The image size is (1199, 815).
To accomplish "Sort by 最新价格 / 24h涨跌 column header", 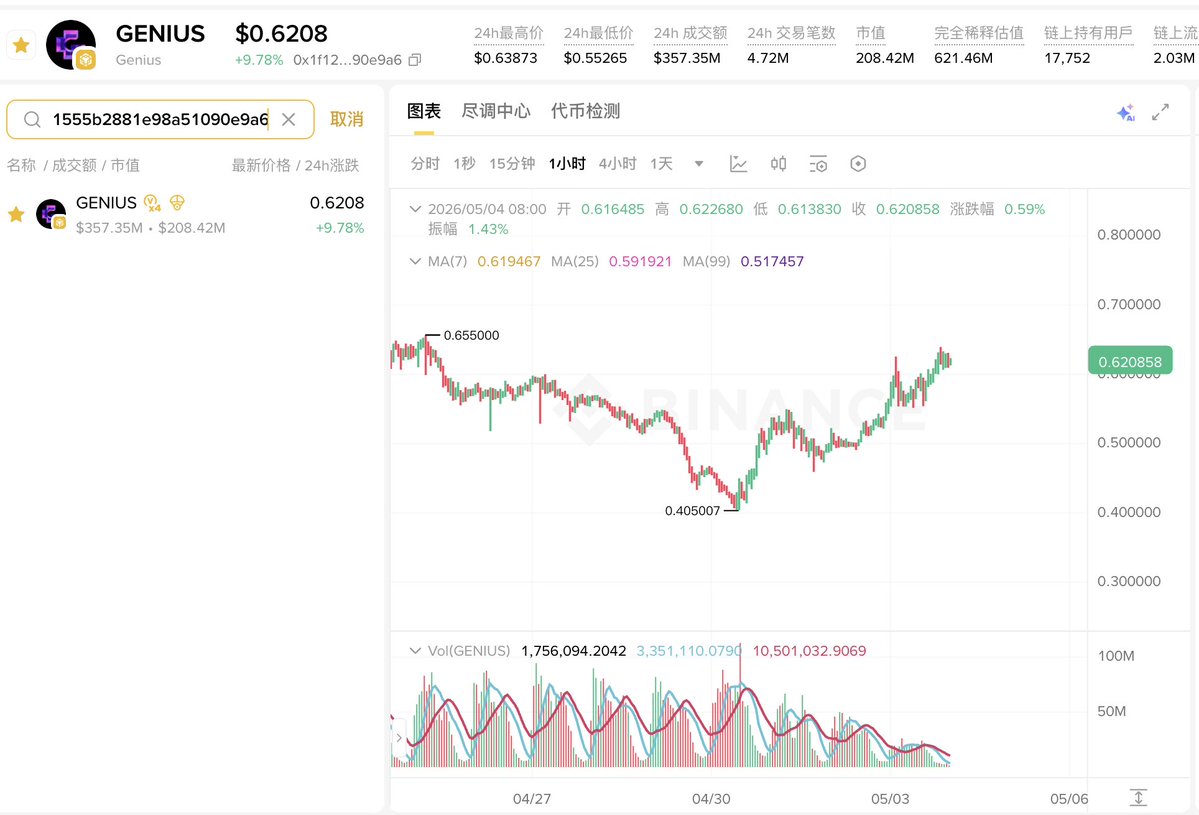I will pos(295,165).
